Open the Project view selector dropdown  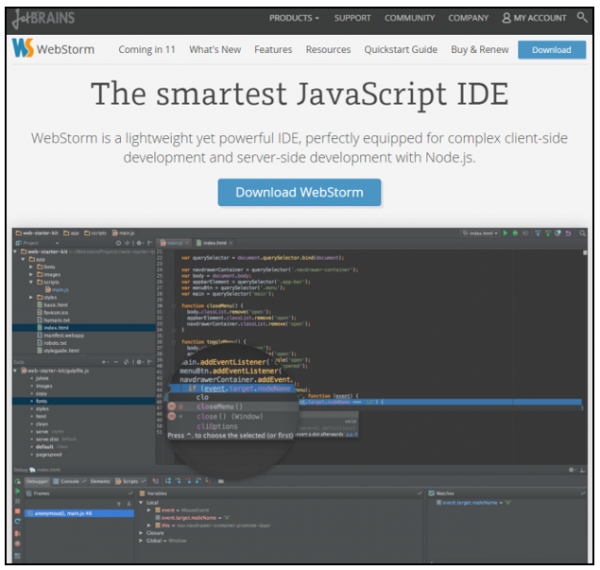[37, 243]
